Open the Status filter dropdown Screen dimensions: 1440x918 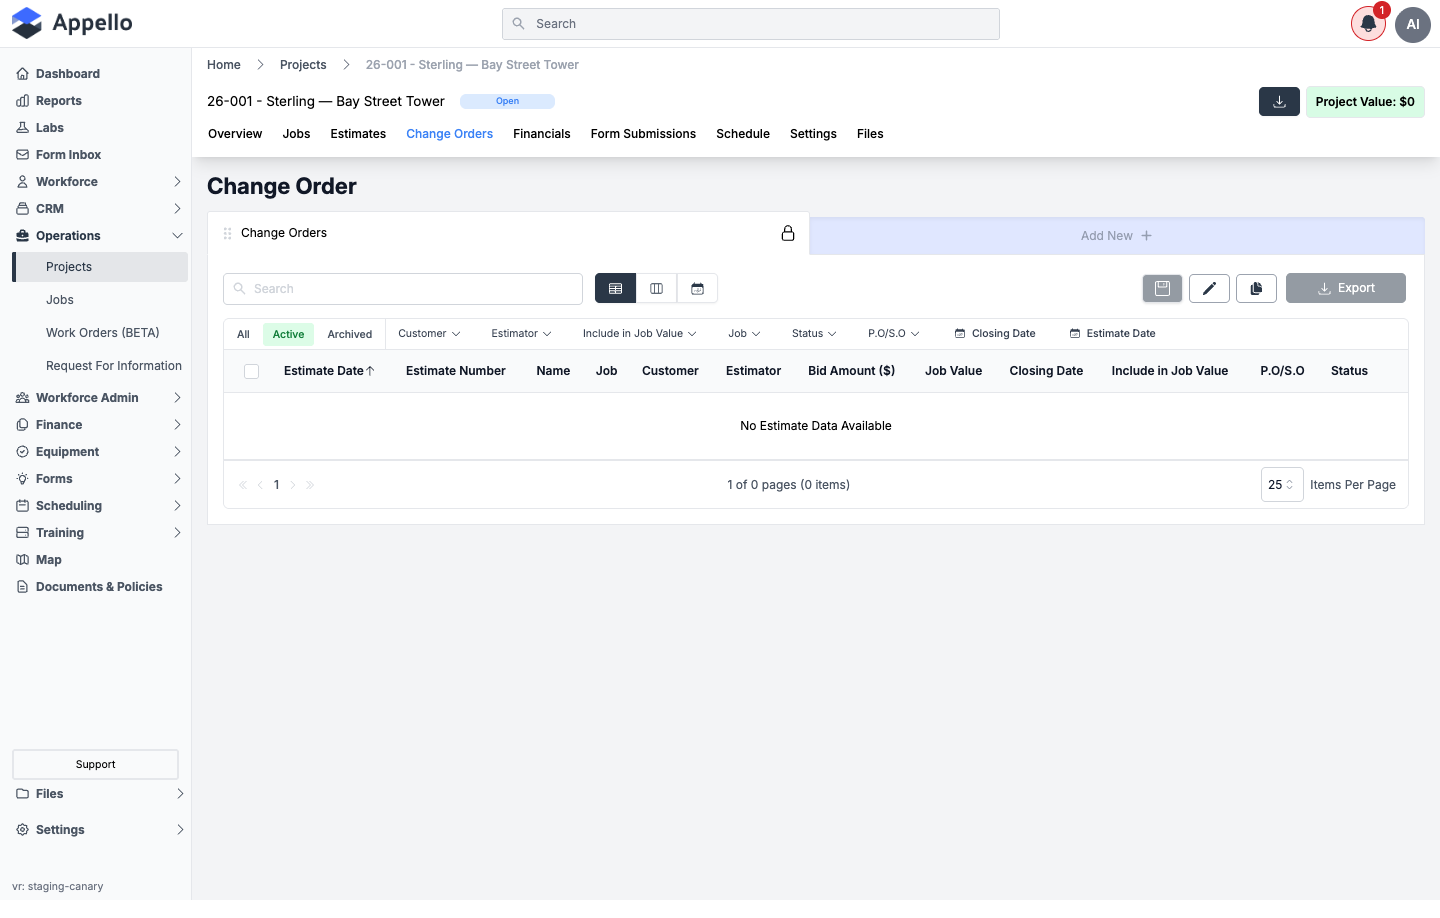click(x=814, y=334)
